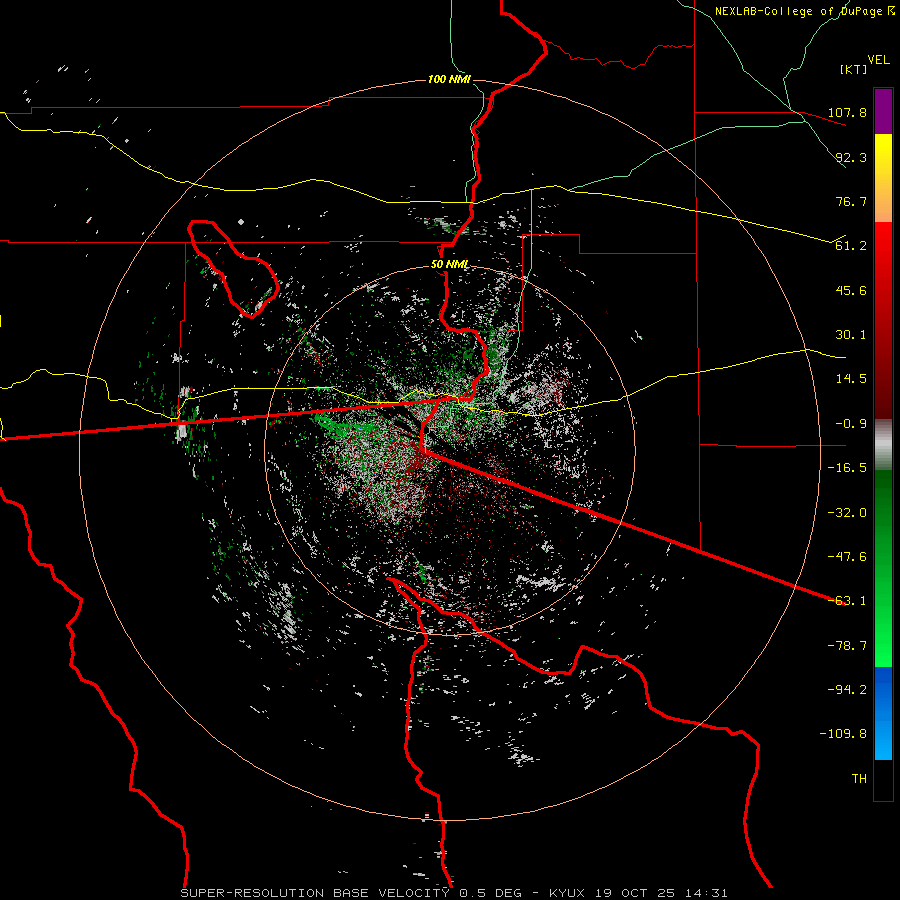Viewport: 900px width, 900px height.
Task: Click the -0.9 velocity scale value
Action: tap(847, 424)
